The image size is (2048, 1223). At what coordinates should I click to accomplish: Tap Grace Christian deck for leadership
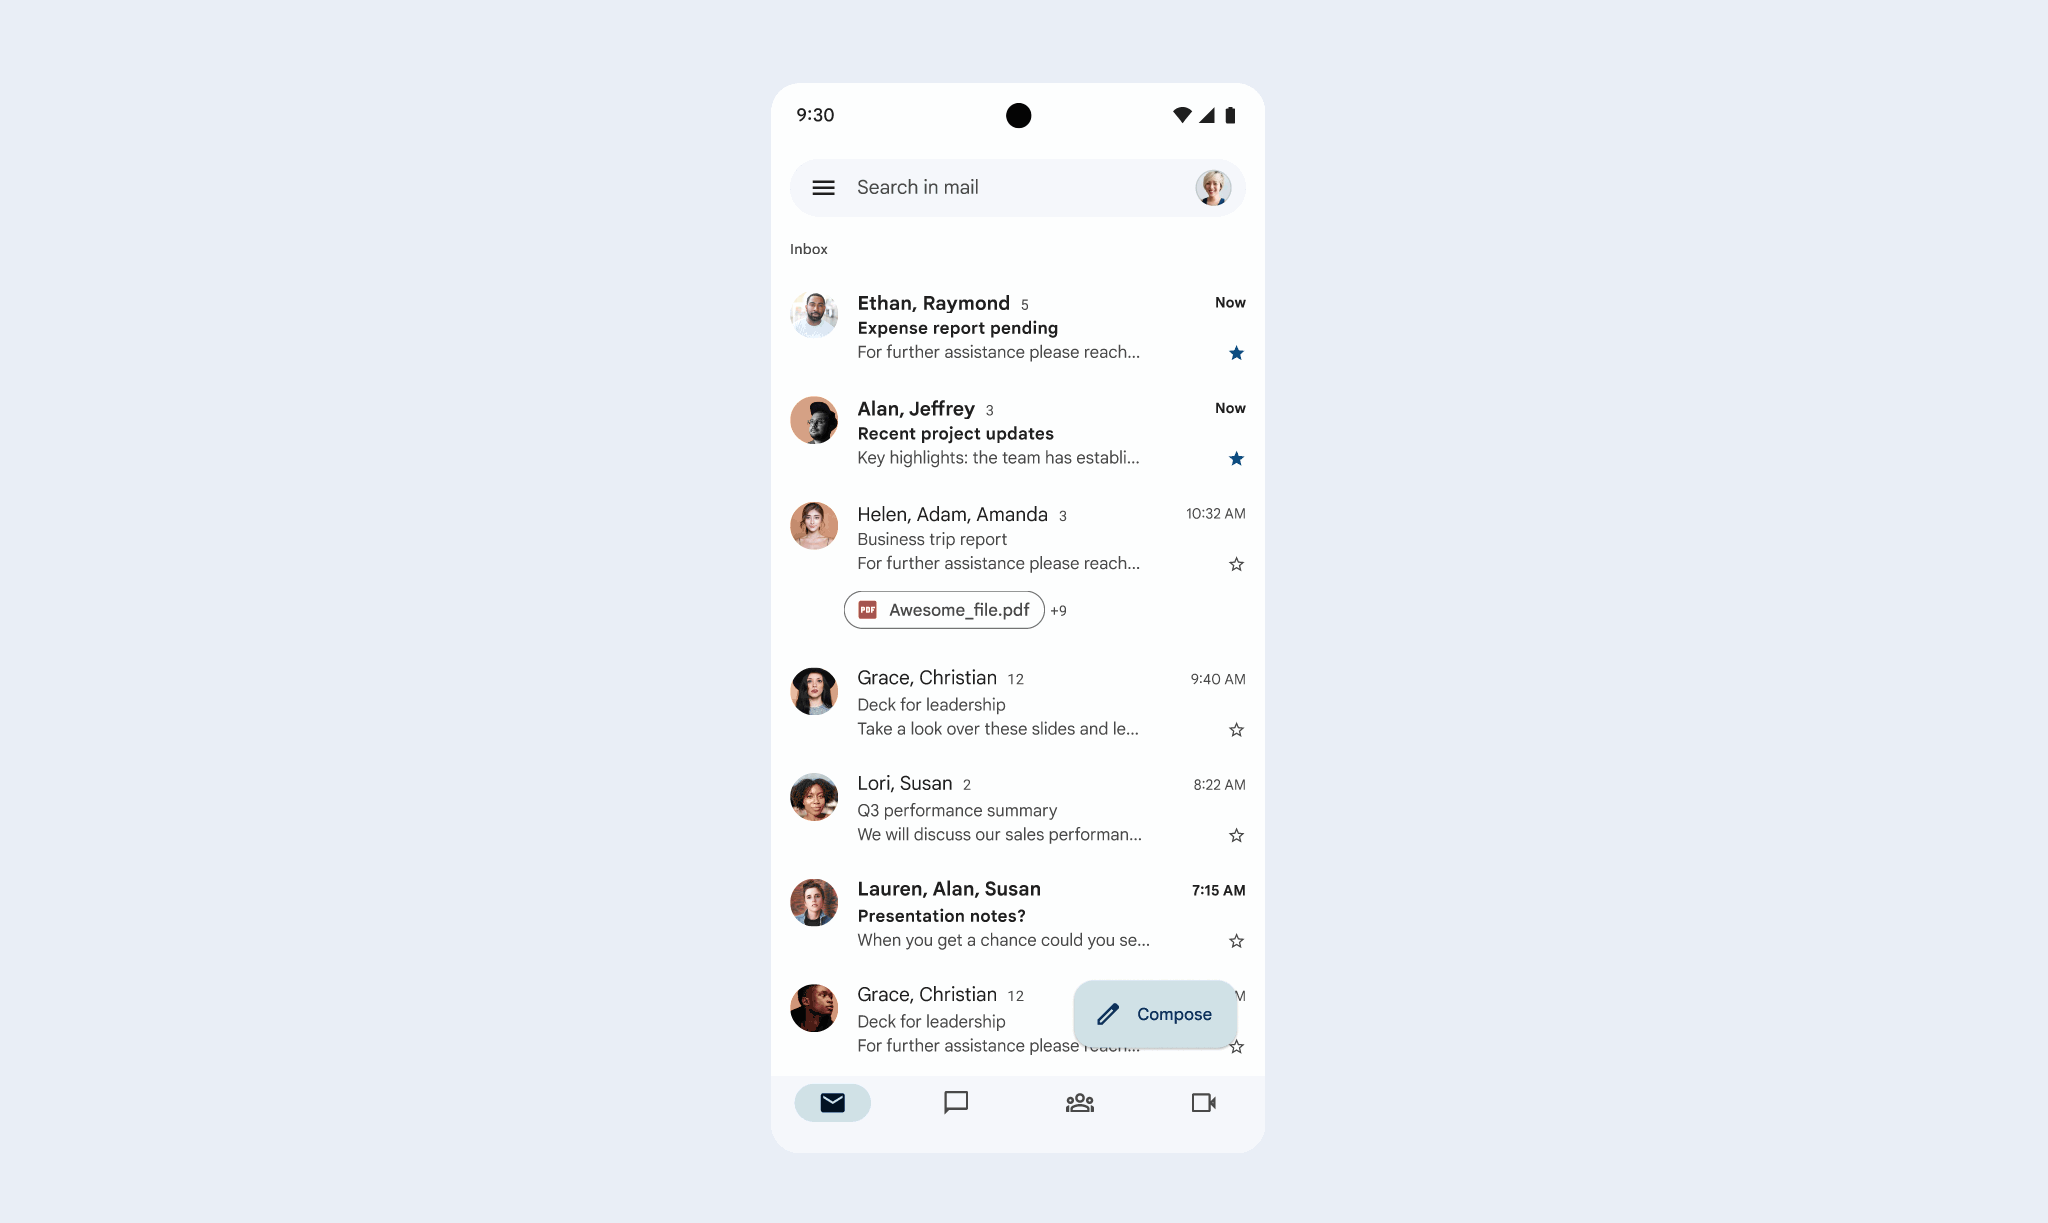1019,703
